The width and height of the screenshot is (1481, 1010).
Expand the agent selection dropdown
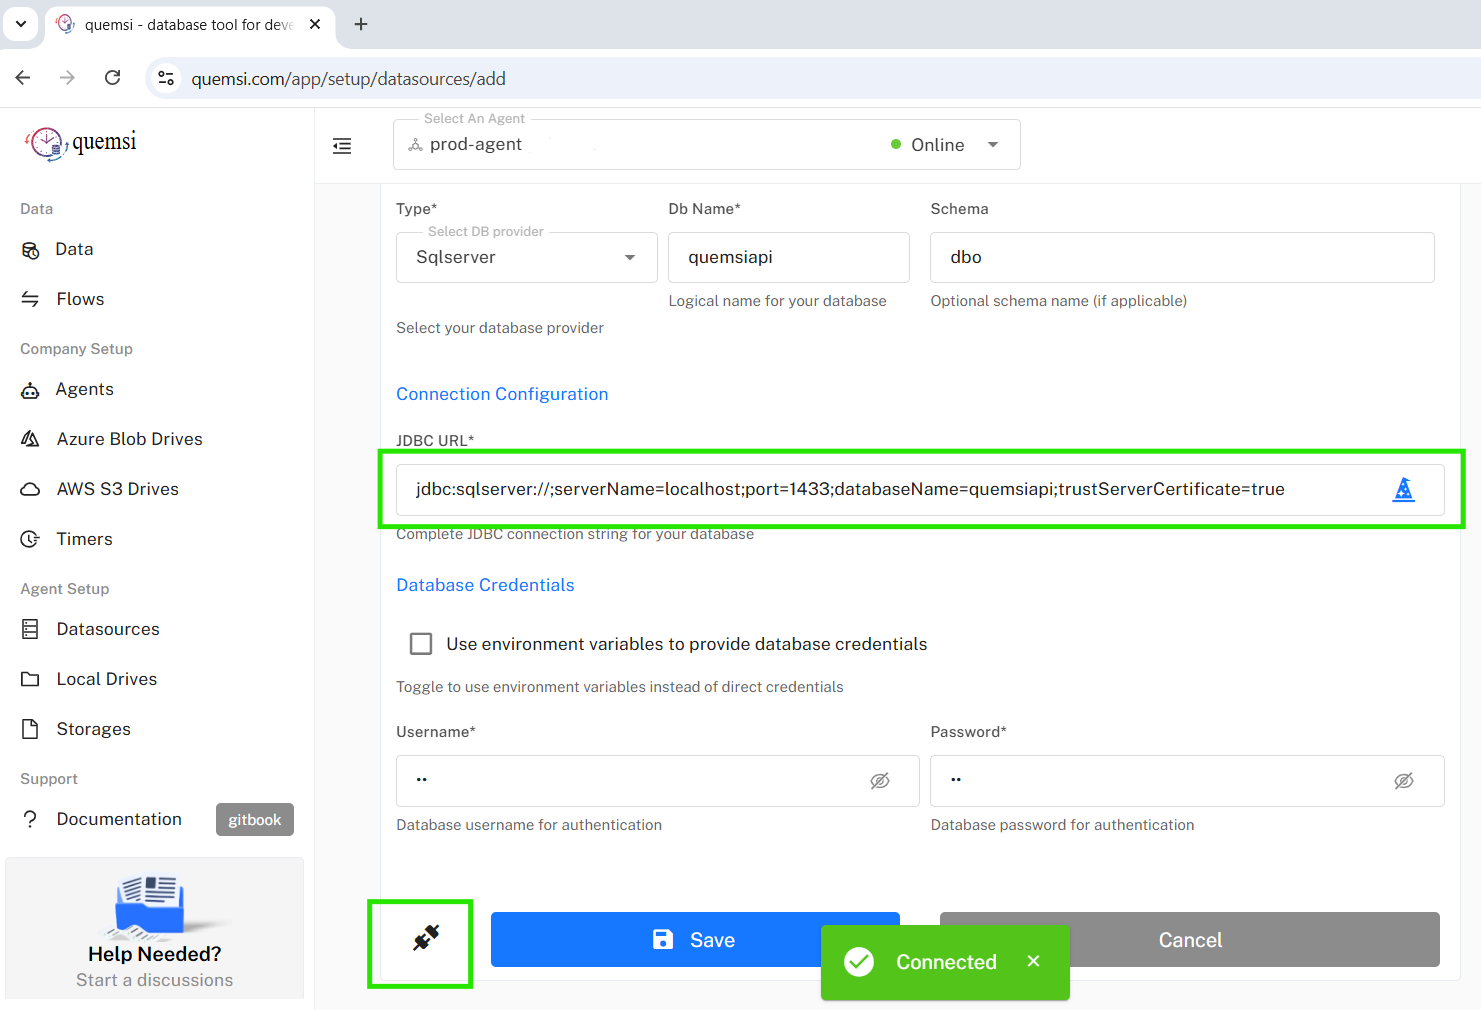(992, 144)
